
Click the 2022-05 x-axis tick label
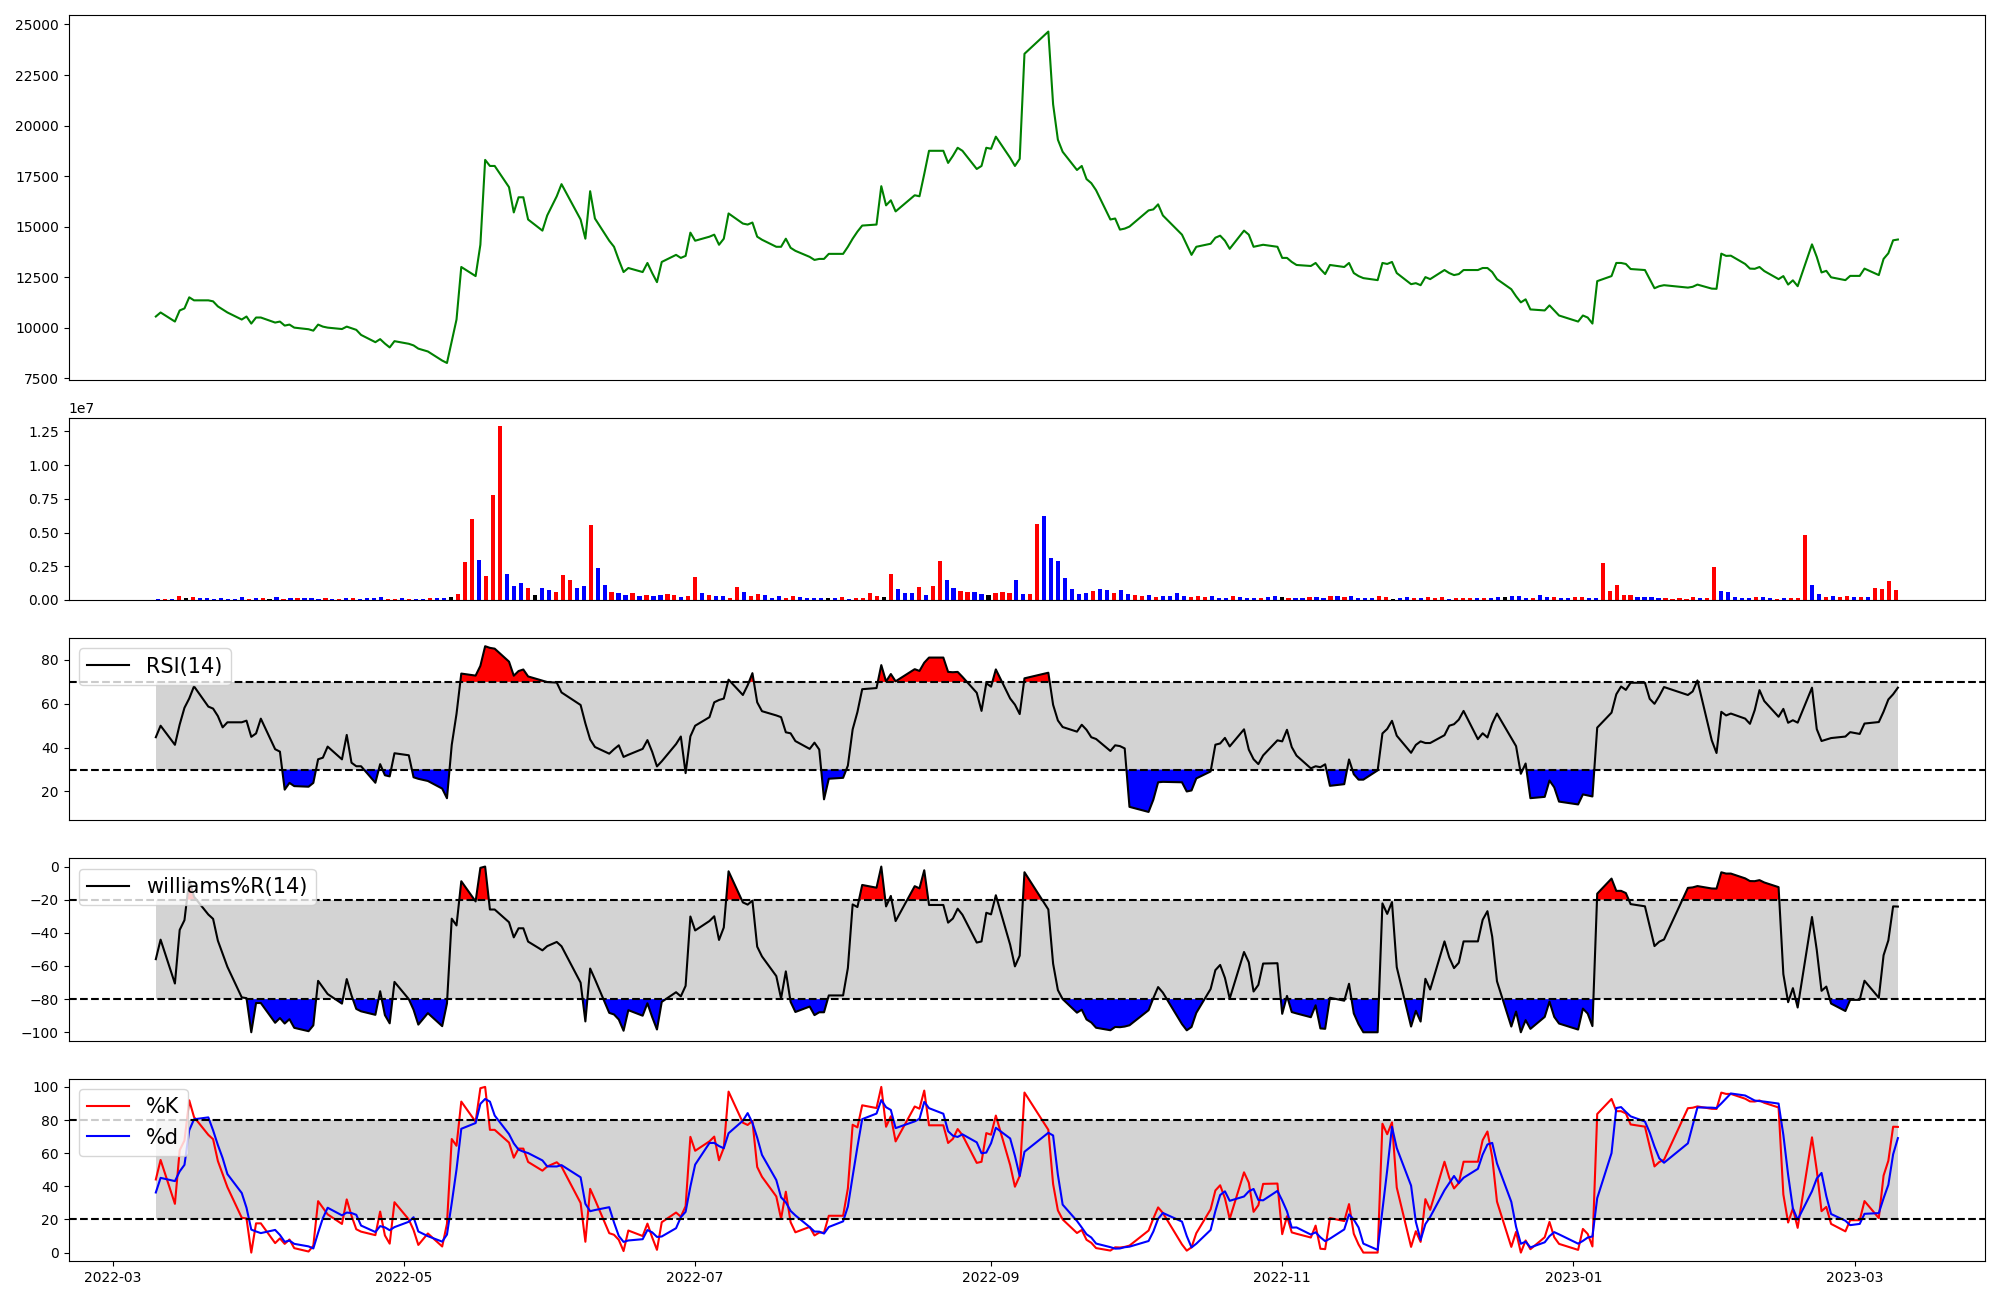(x=404, y=1277)
